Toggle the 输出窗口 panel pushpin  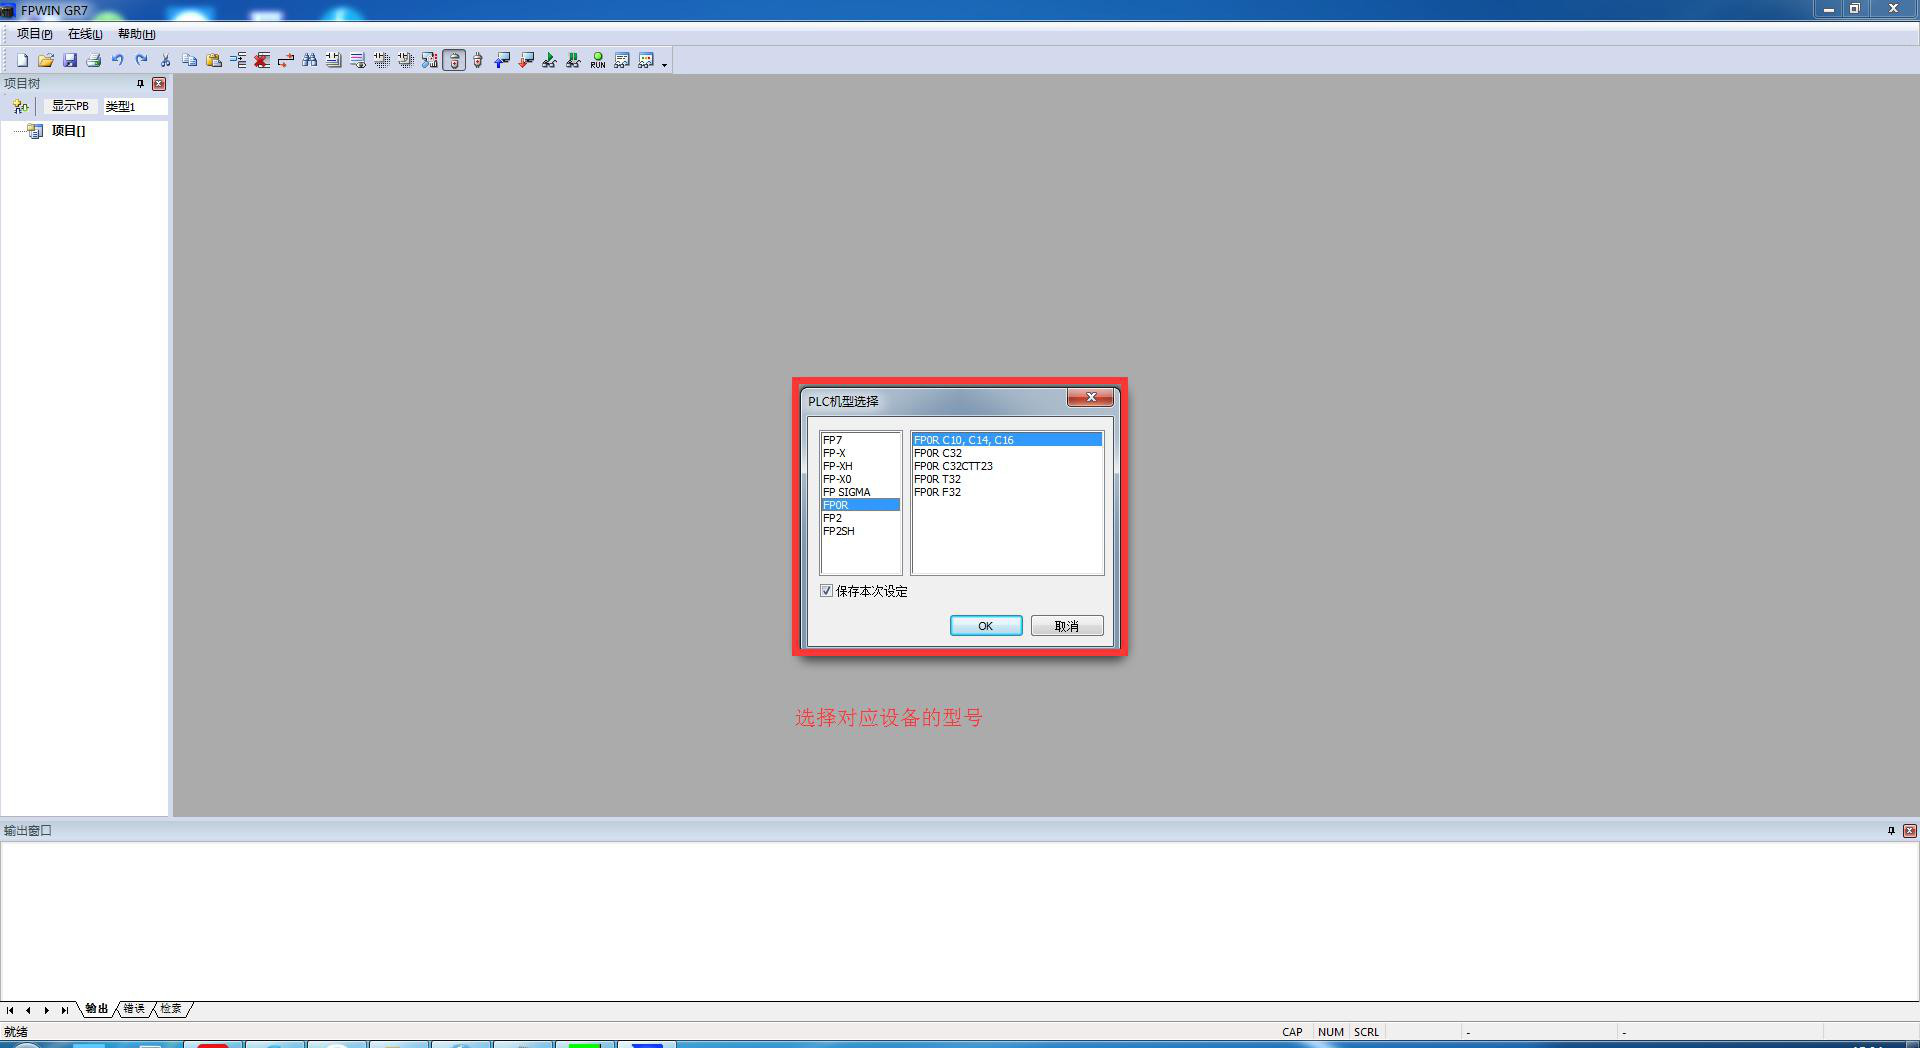pos(1891,831)
